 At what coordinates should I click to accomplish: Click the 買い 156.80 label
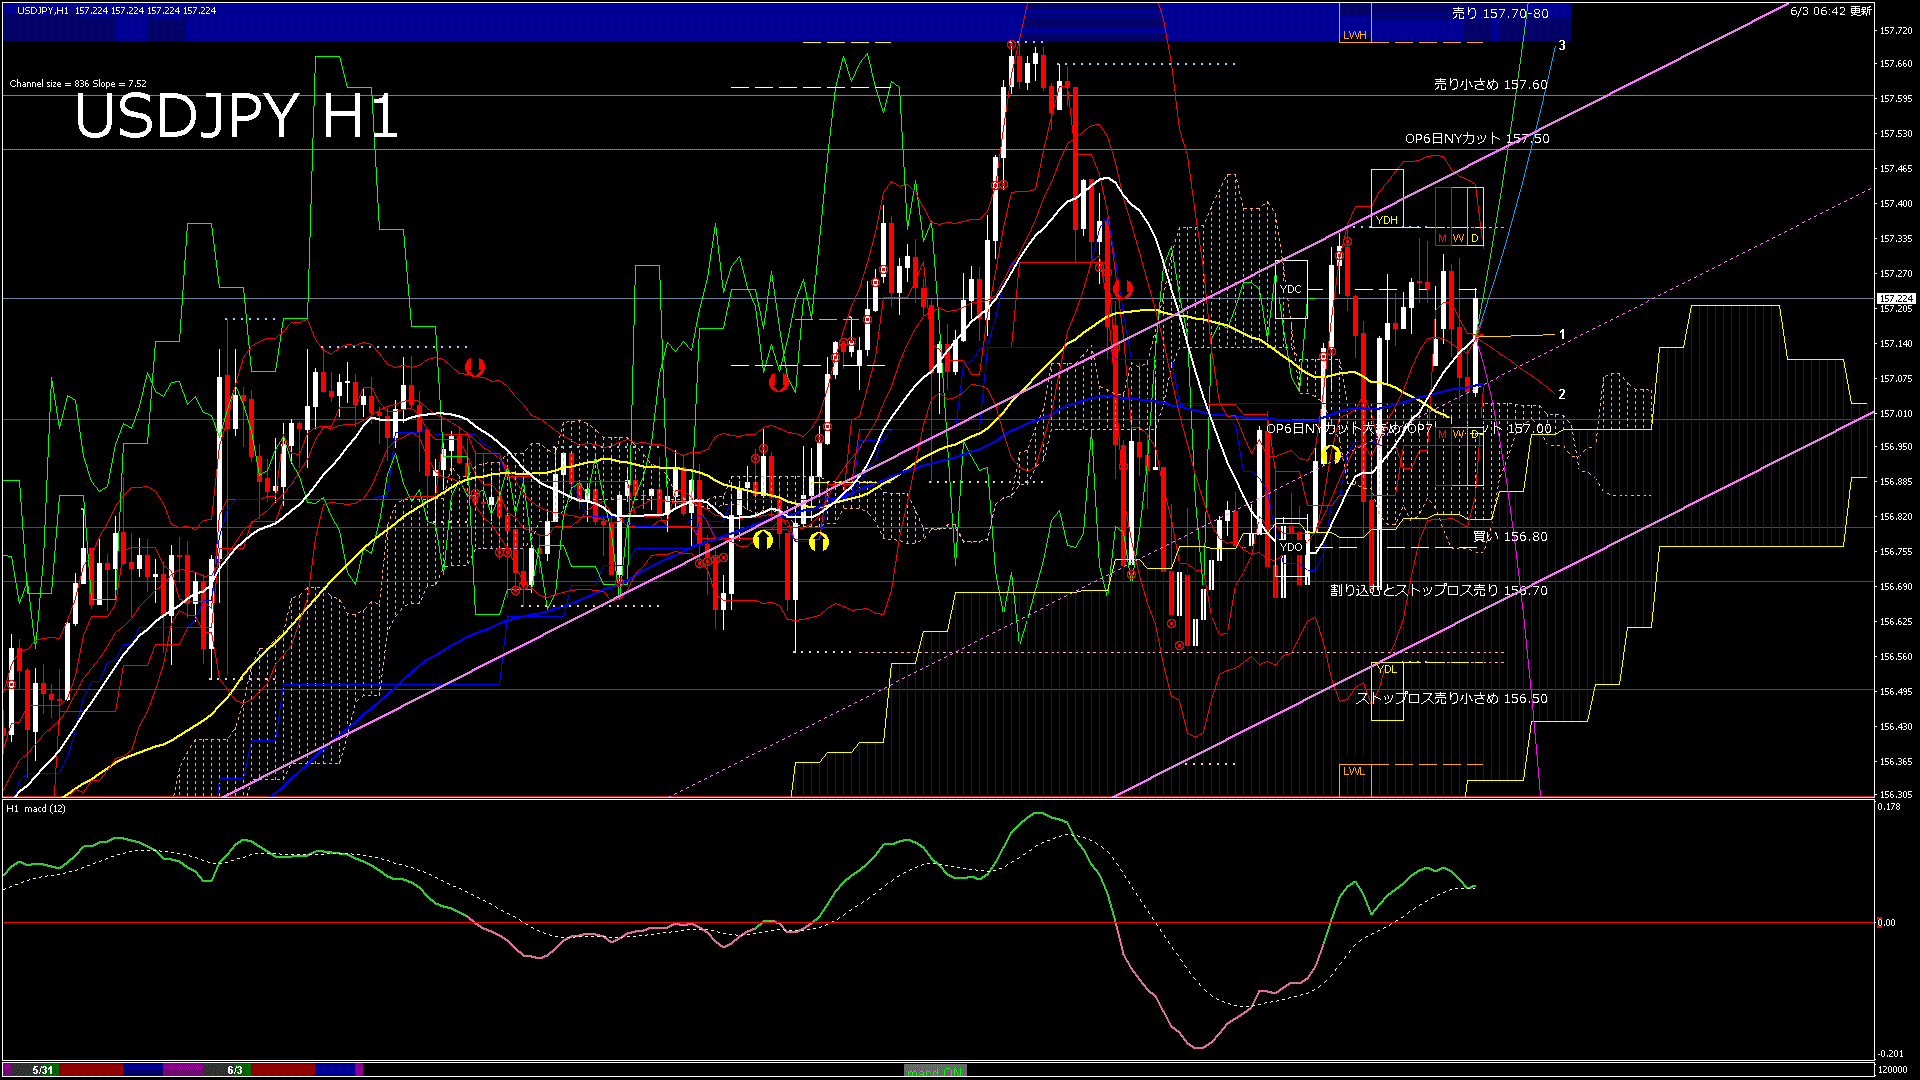tap(1510, 537)
